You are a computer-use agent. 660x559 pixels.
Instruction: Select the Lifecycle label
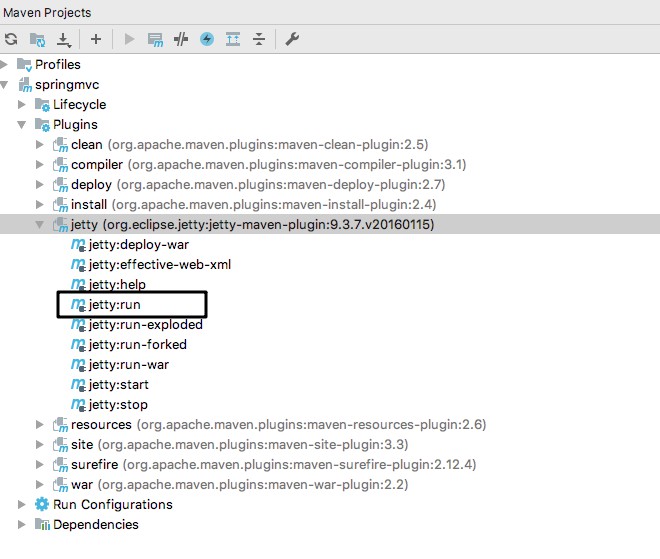[x=80, y=104]
